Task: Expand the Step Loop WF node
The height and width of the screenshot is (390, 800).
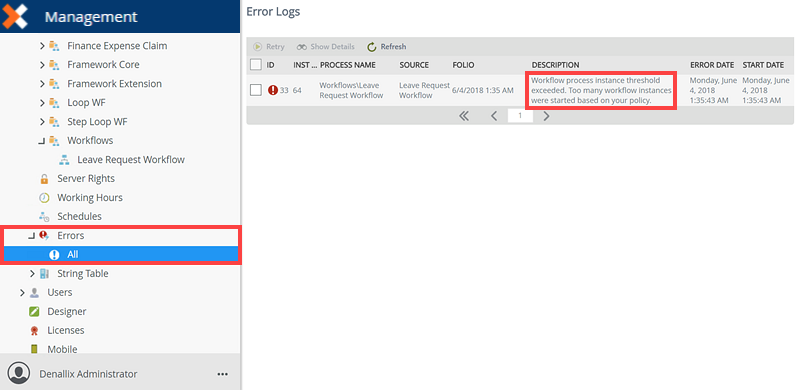Action: pos(42,122)
